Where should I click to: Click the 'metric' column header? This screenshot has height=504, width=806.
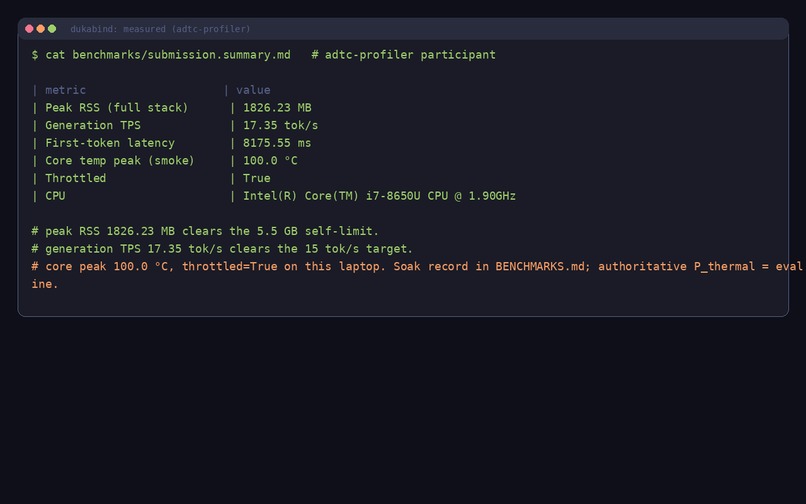[x=65, y=90]
